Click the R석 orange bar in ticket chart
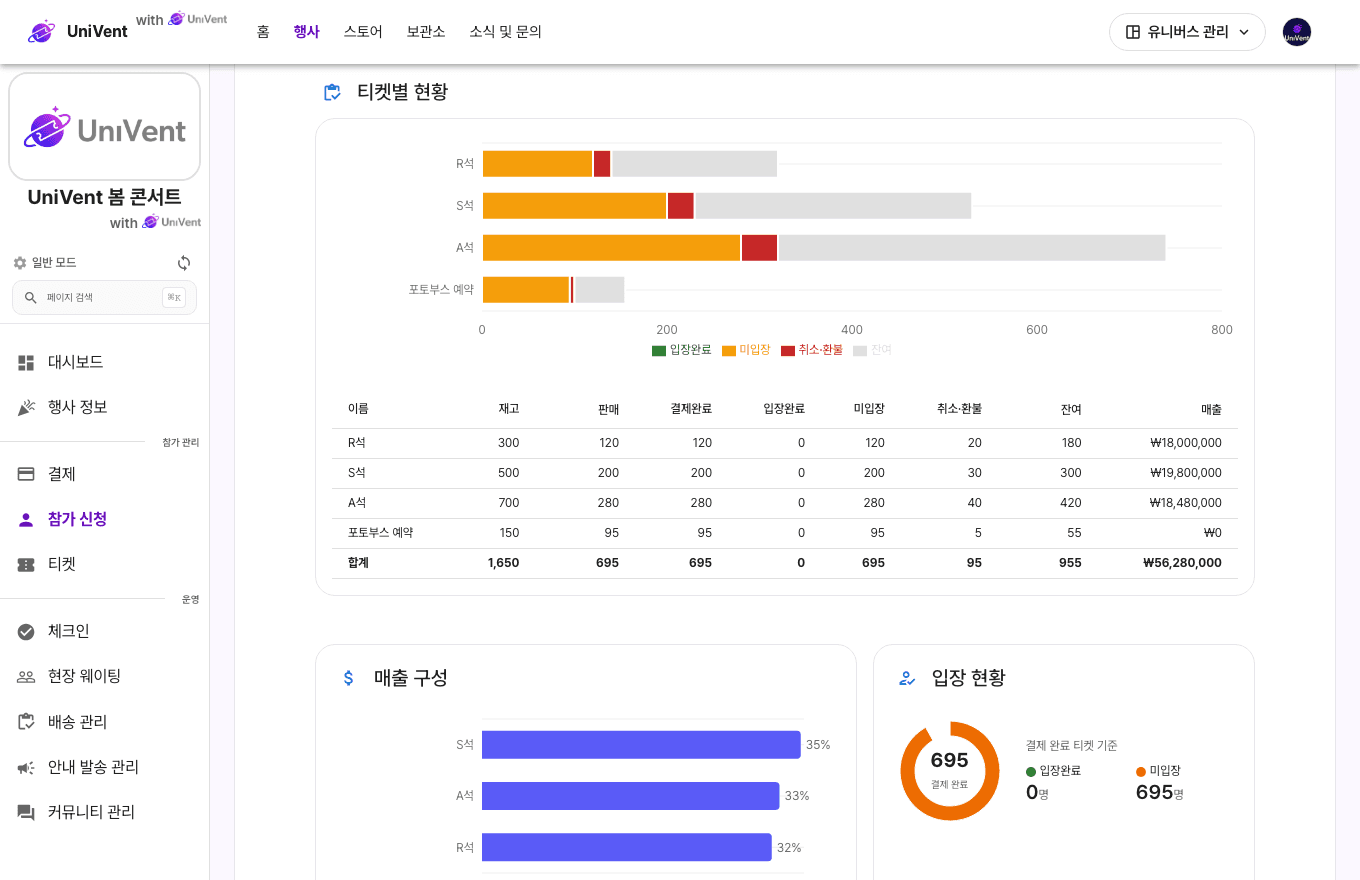The width and height of the screenshot is (1360, 880). [537, 164]
